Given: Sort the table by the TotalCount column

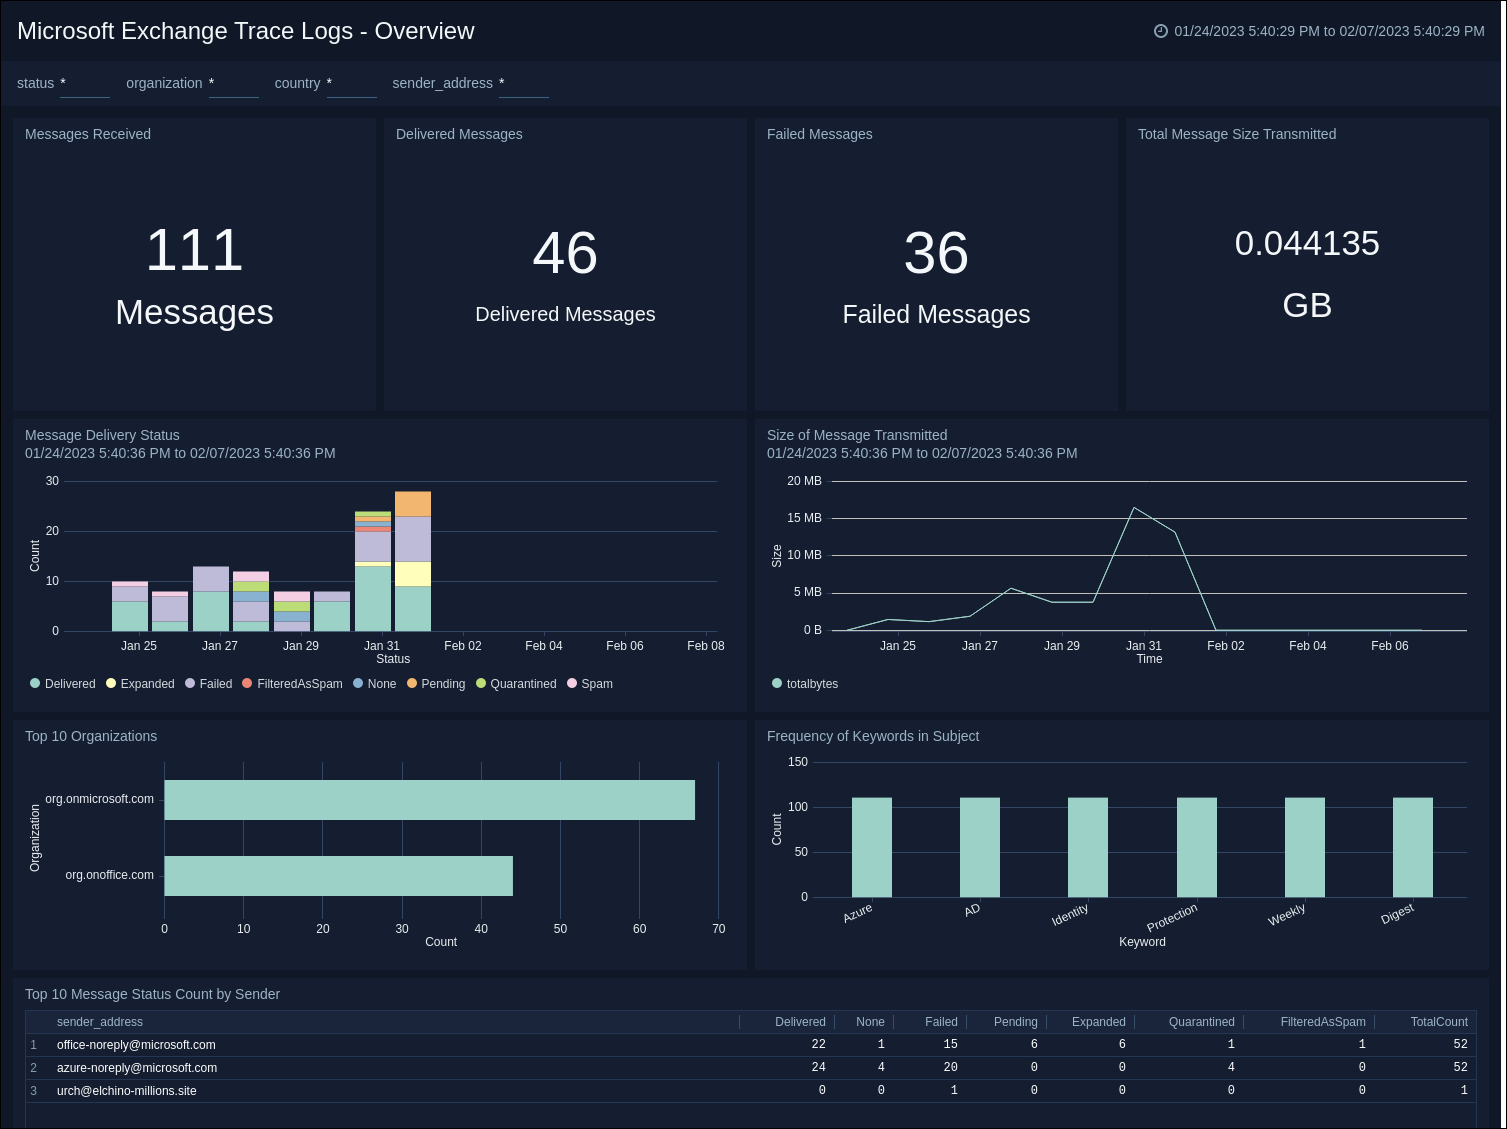Looking at the screenshot, I should [x=1438, y=1021].
